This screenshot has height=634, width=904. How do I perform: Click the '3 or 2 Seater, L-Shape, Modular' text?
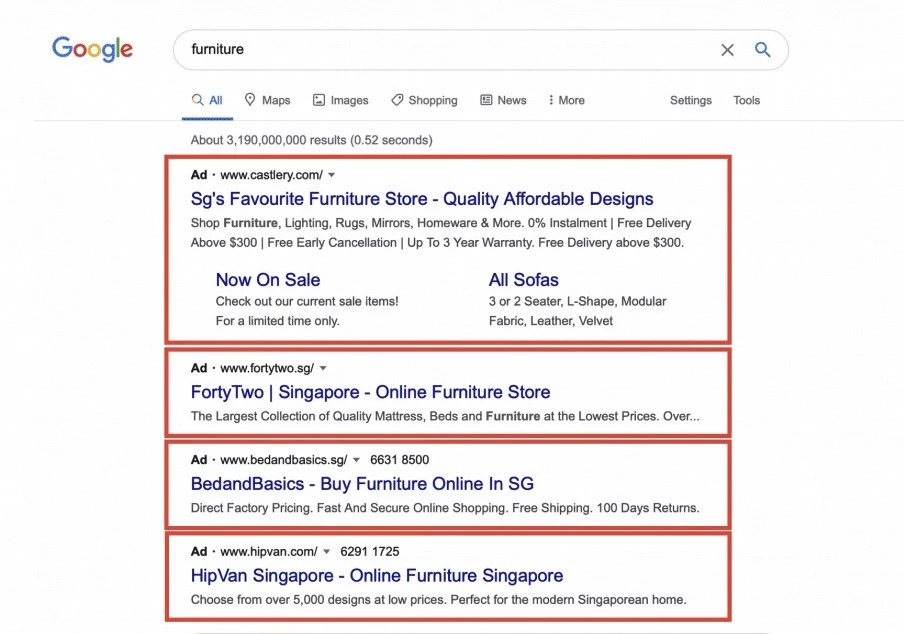click(x=578, y=301)
